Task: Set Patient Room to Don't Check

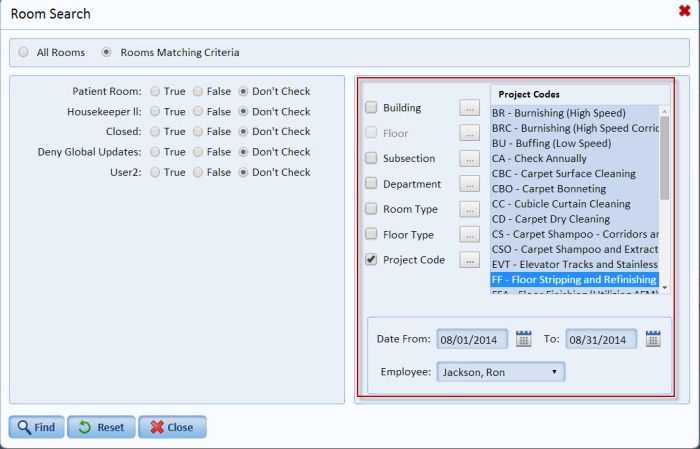Action: tap(243, 91)
